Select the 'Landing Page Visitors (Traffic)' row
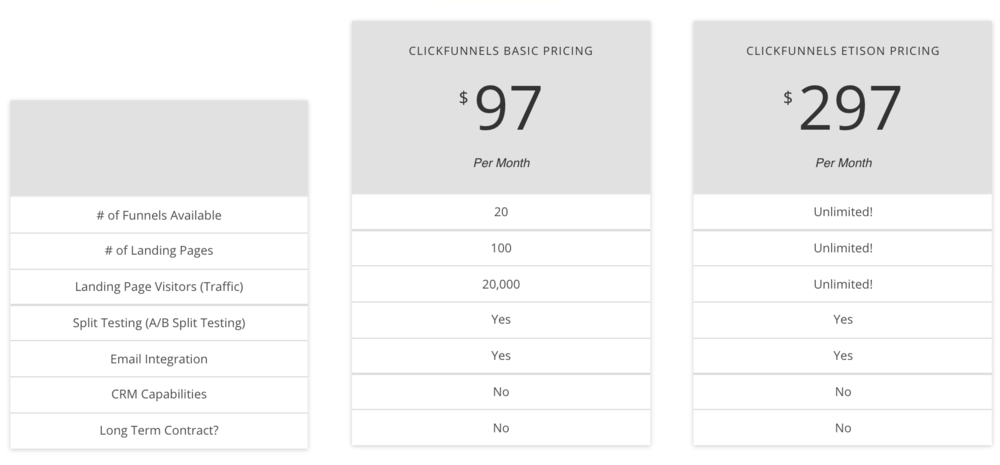 click(159, 286)
